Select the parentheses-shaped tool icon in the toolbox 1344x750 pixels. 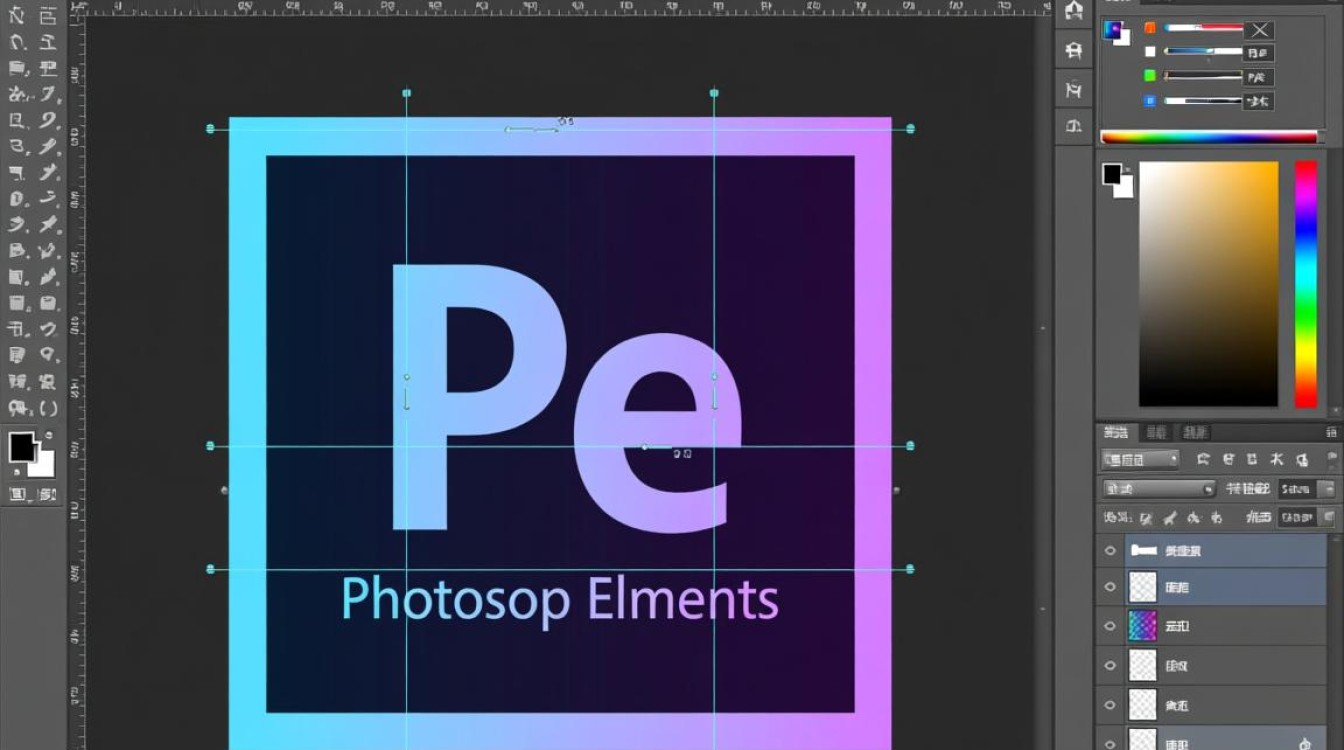pos(47,407)
